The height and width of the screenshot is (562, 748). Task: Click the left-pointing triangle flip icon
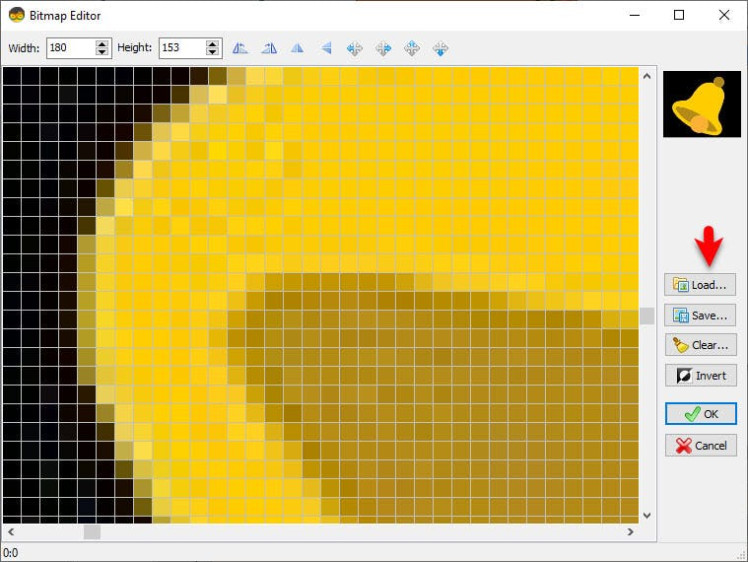(x=326, y=48)
